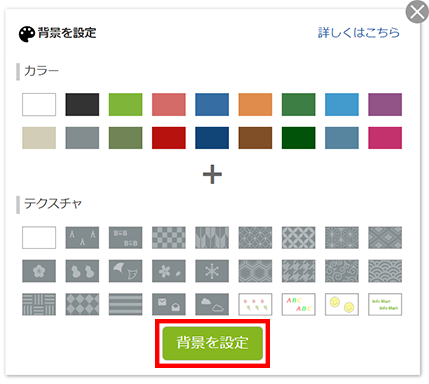Choose the orange color swatch
The width and height of the screenshot is (429, 384).
255,105
